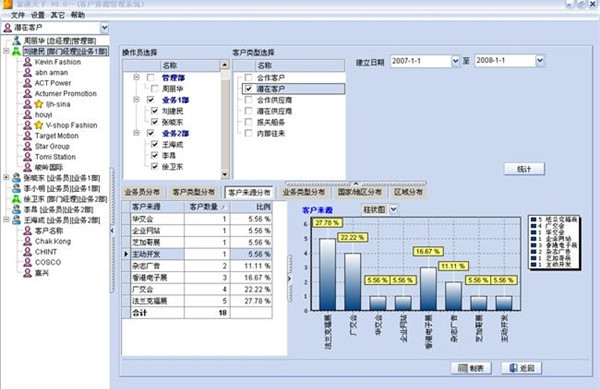Screen dimensions: 600x389
Task: Click the salesperson icon for 王海成 业务员
Action: (x=16, y=220)
